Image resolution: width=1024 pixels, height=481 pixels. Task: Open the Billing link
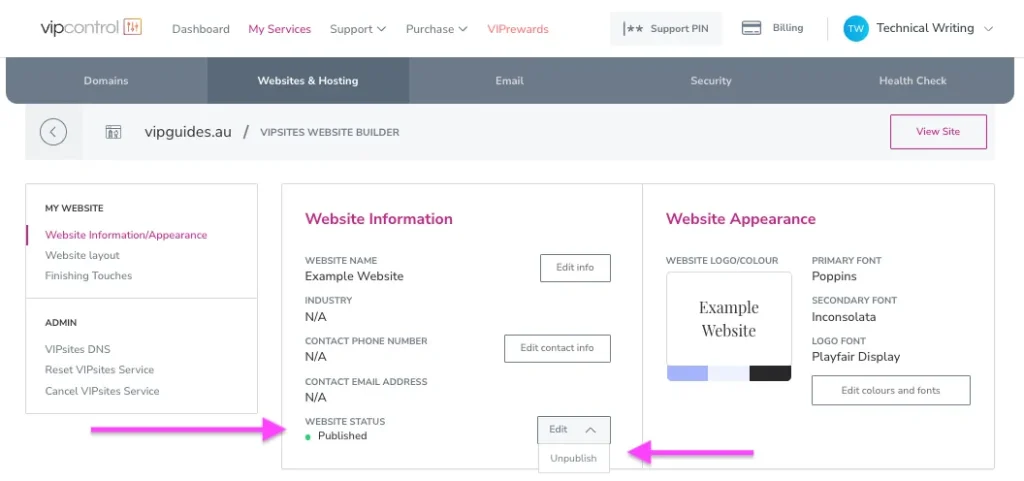coord(788,28)
